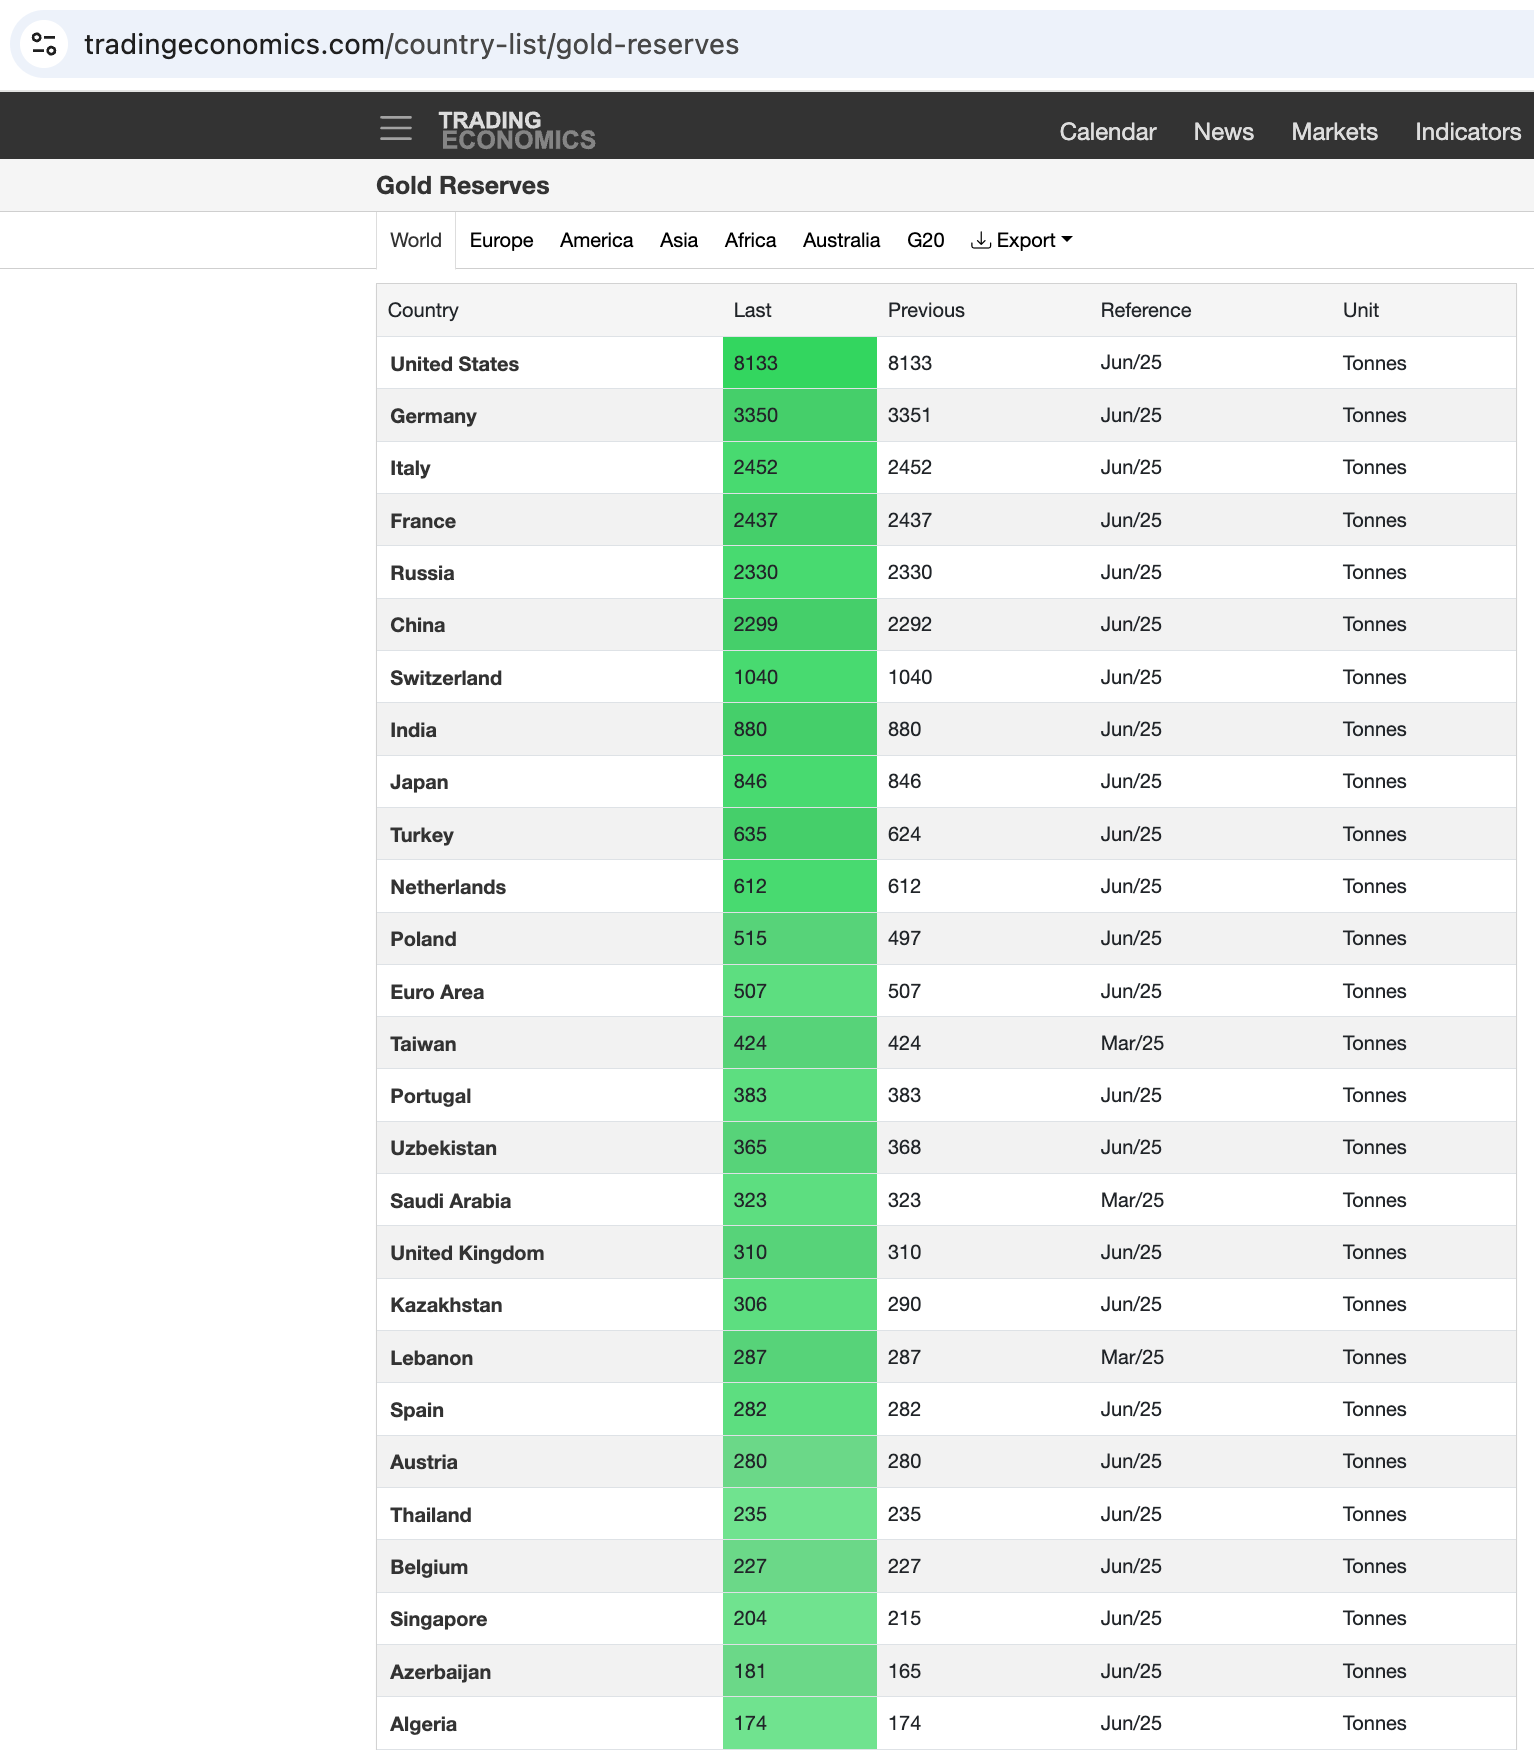Click Taiwan's Mar/25 reference cell
1534x1750 pixels.
(x=1132, y=1043)
